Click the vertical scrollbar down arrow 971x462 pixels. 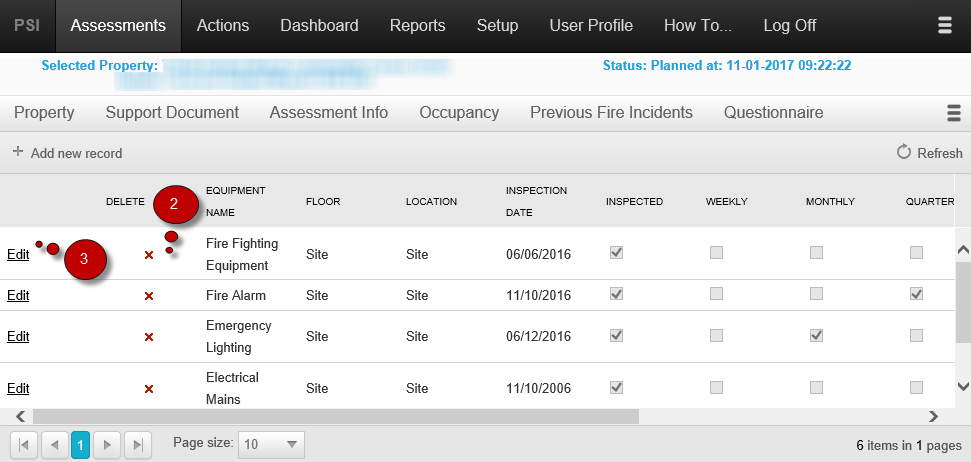963,386
